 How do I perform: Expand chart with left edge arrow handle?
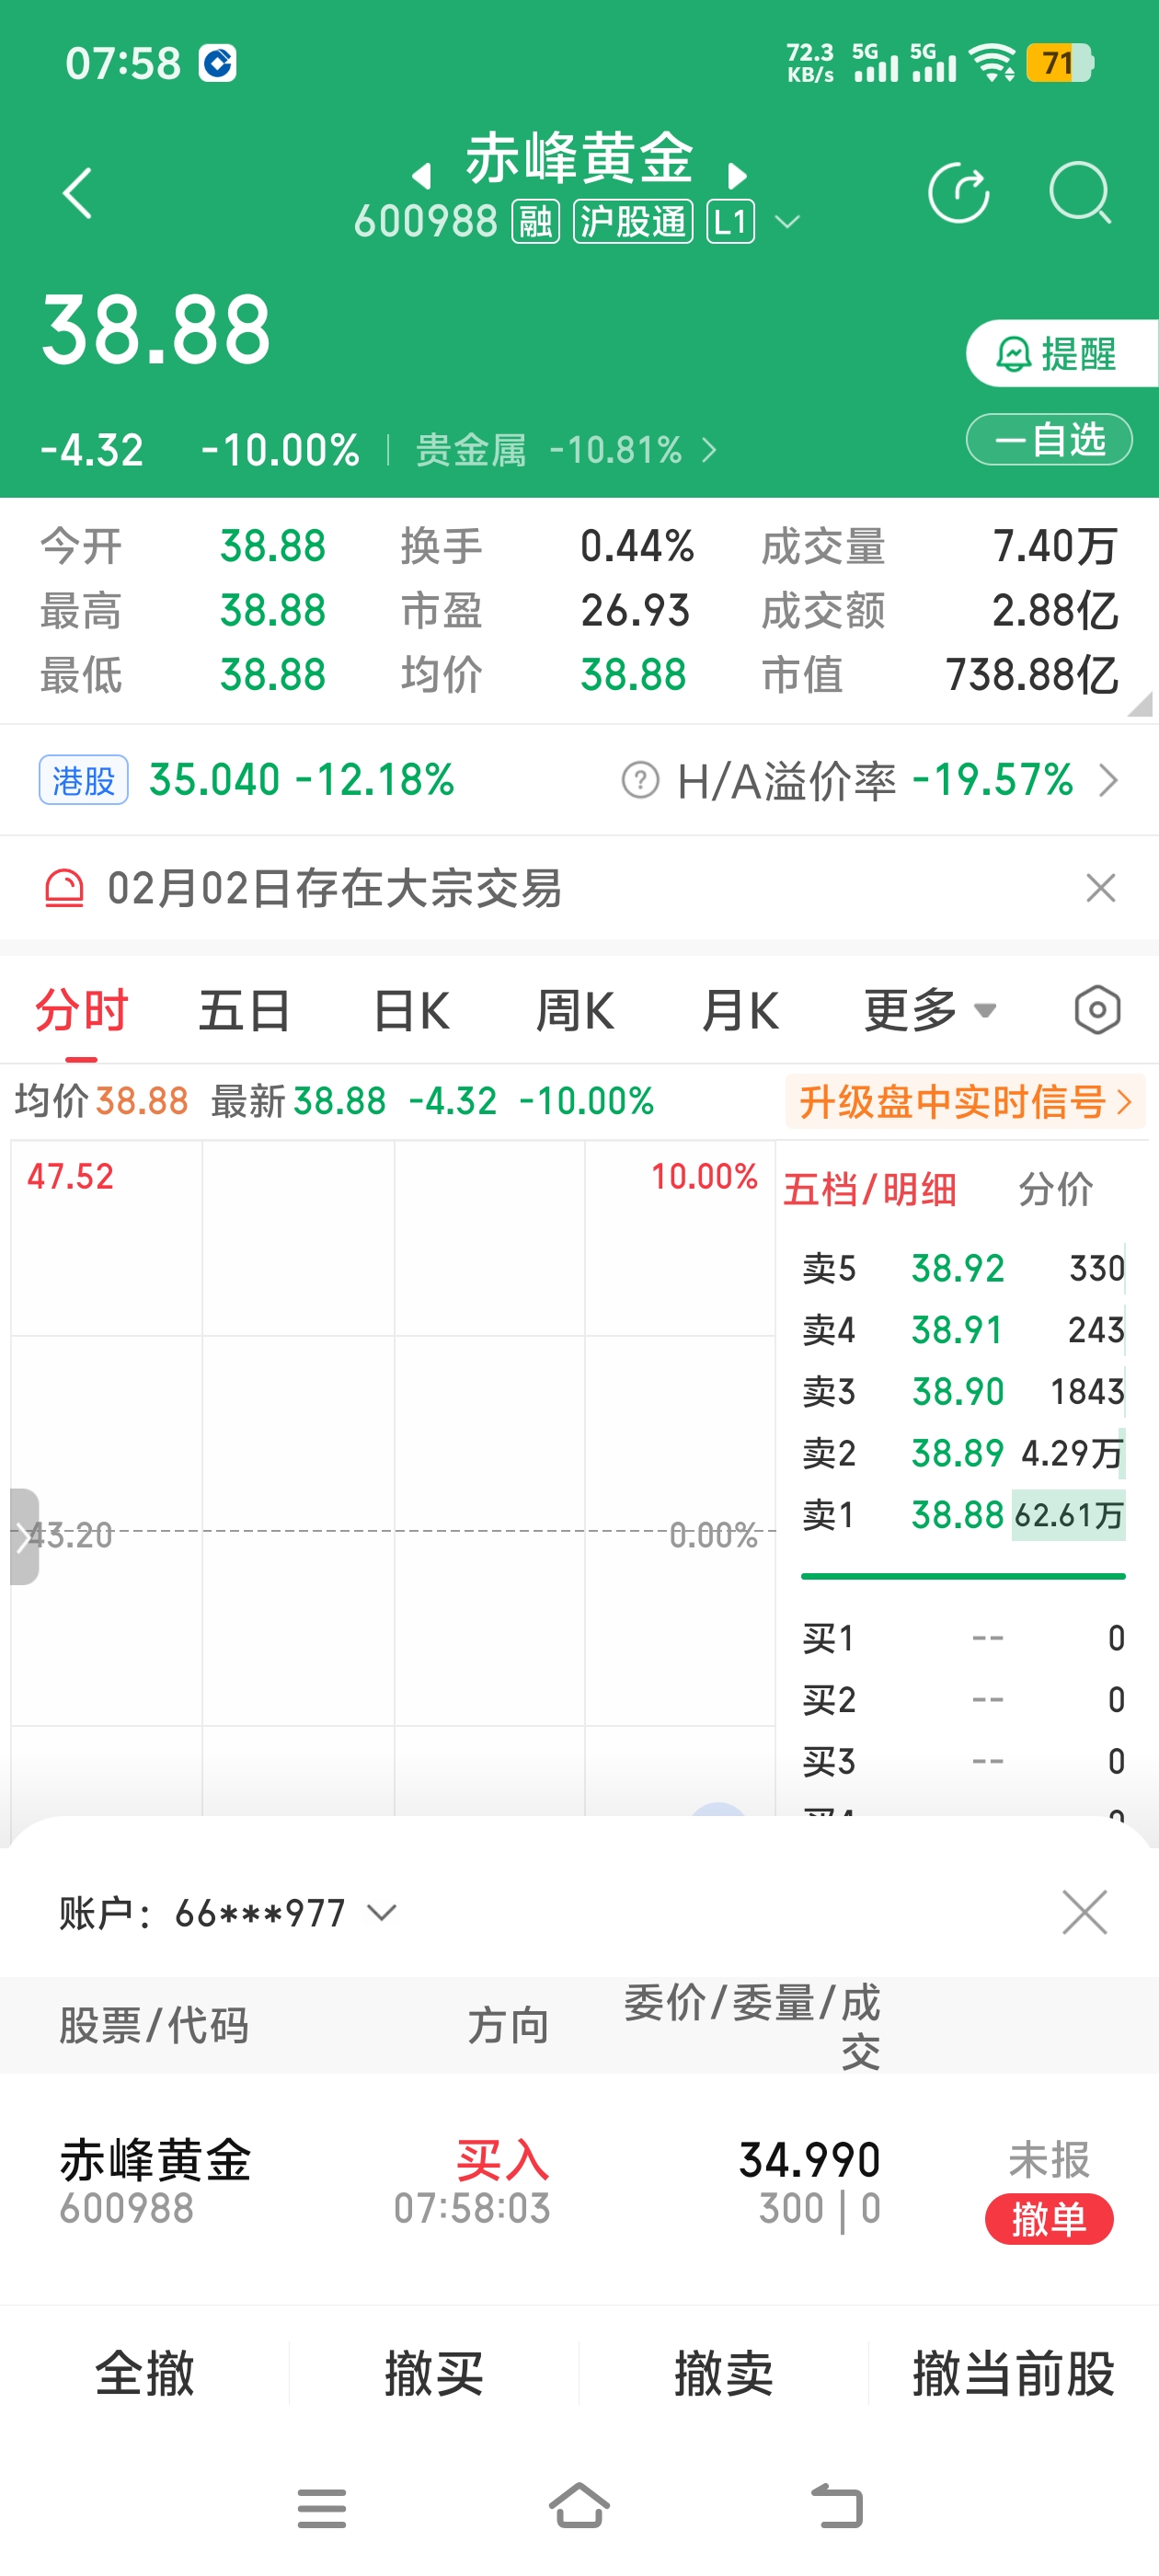(24, 1536)
